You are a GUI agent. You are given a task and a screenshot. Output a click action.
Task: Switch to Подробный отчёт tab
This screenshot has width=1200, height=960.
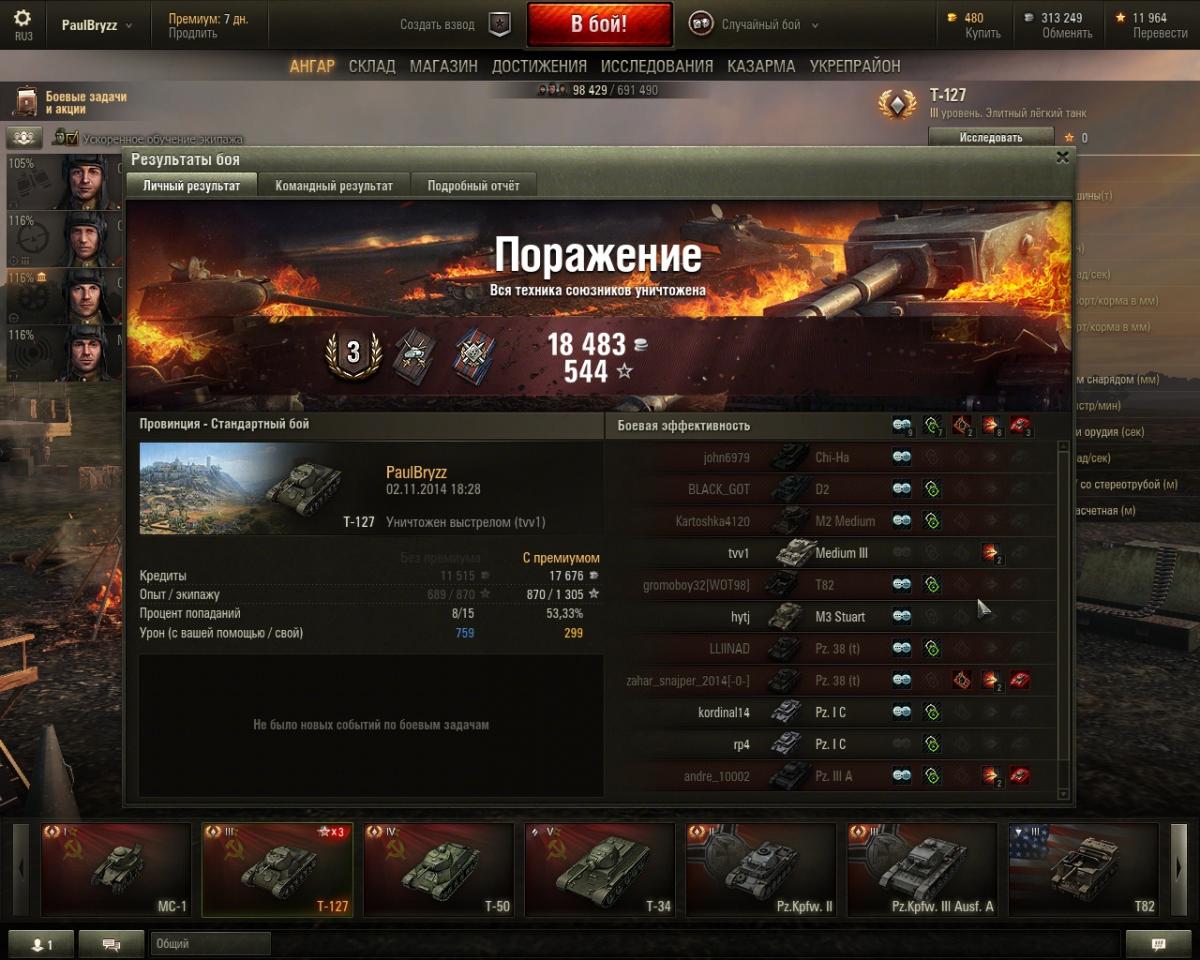(473, 186)
